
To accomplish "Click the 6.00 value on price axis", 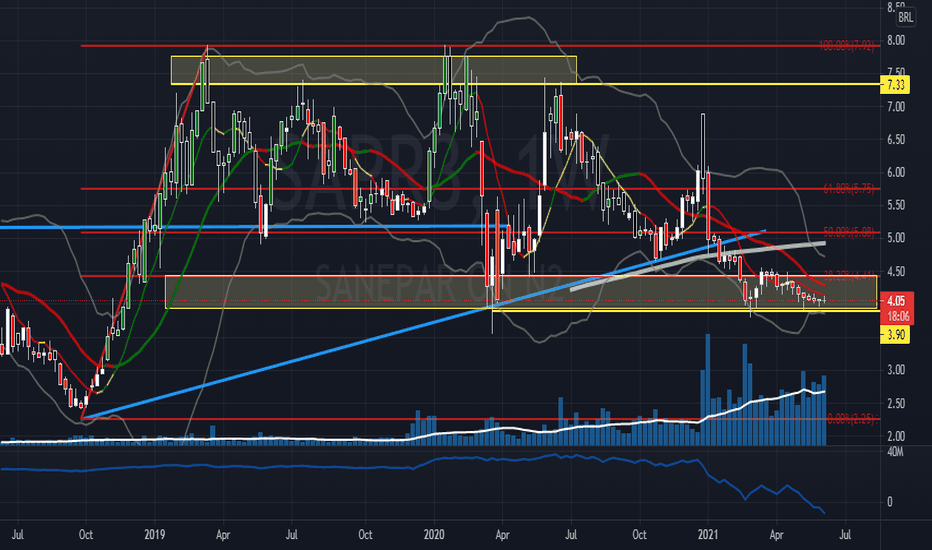I will [896, 172].
